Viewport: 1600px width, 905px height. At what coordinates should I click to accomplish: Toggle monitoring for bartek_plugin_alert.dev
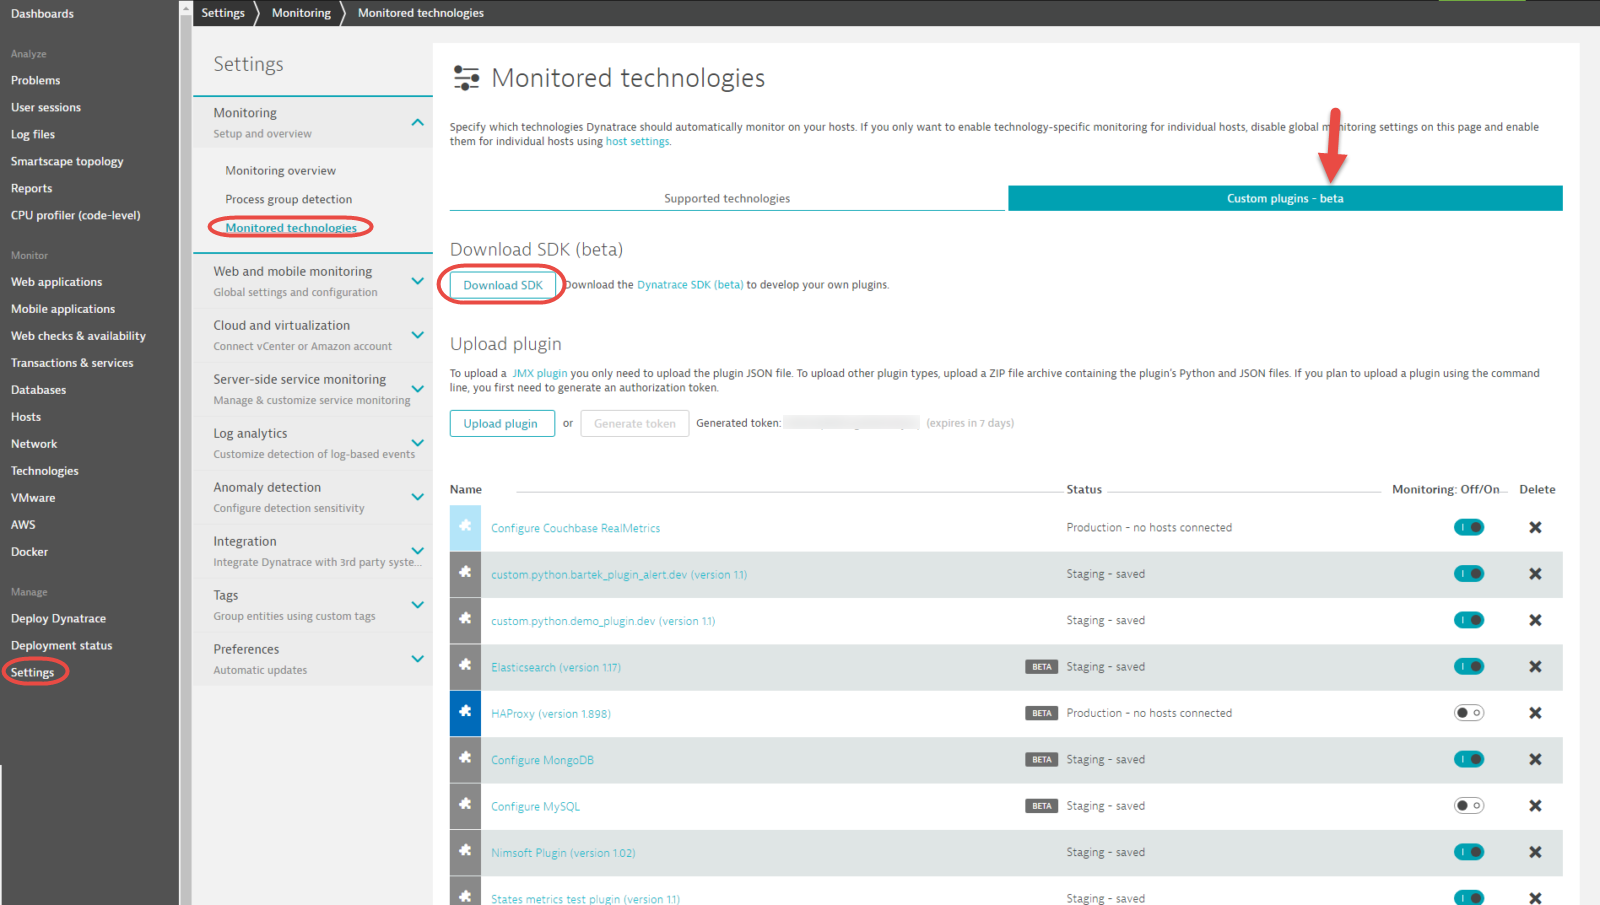[1469, 574]
